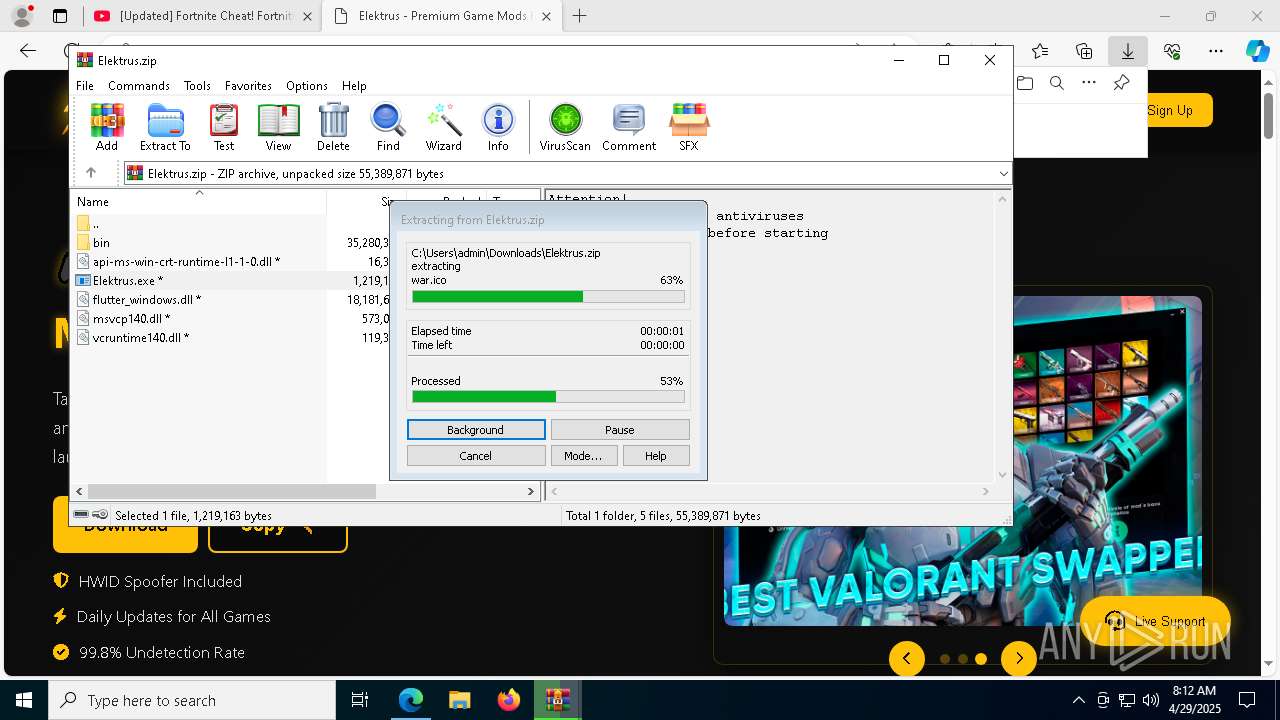
Task: Open the View toolbar icon
Action: pos(278,127)
